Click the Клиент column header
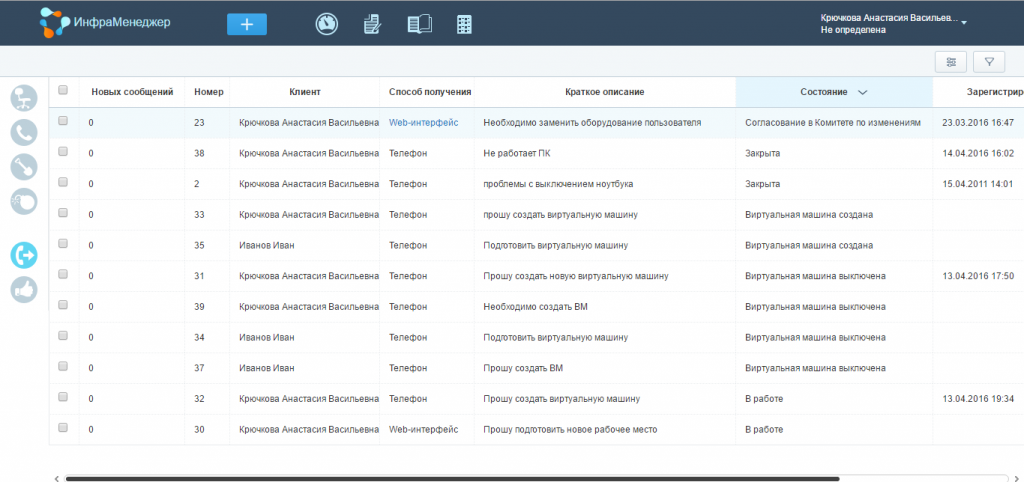The height and width of the screenshot is (482, 1024). 305,92
